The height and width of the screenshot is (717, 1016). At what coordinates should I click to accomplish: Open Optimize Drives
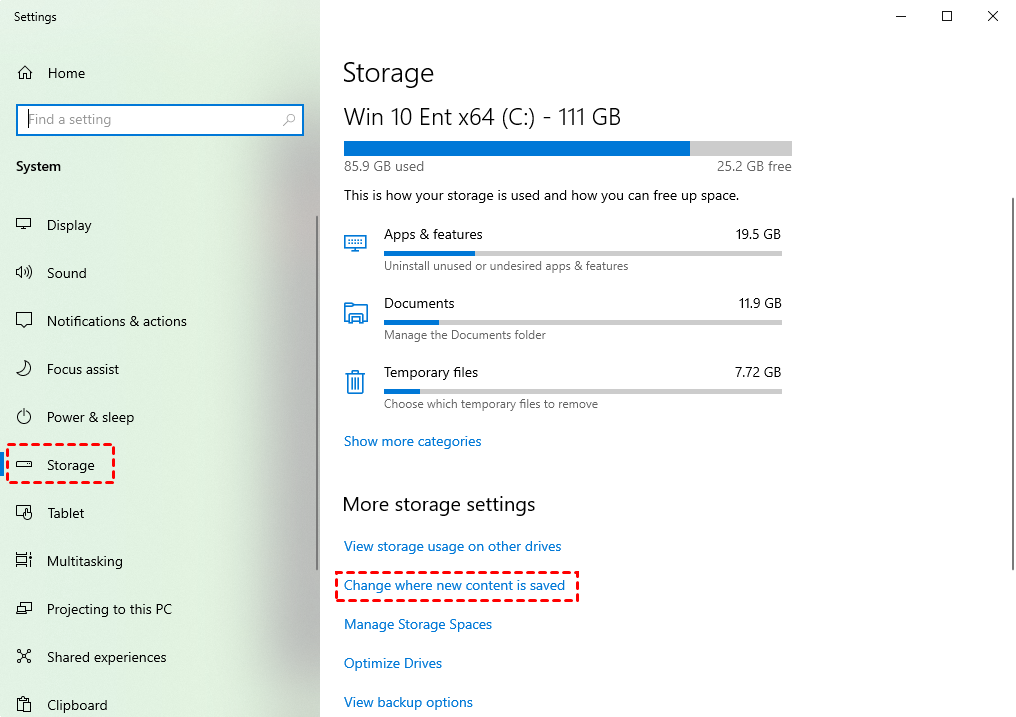point(392,663)
